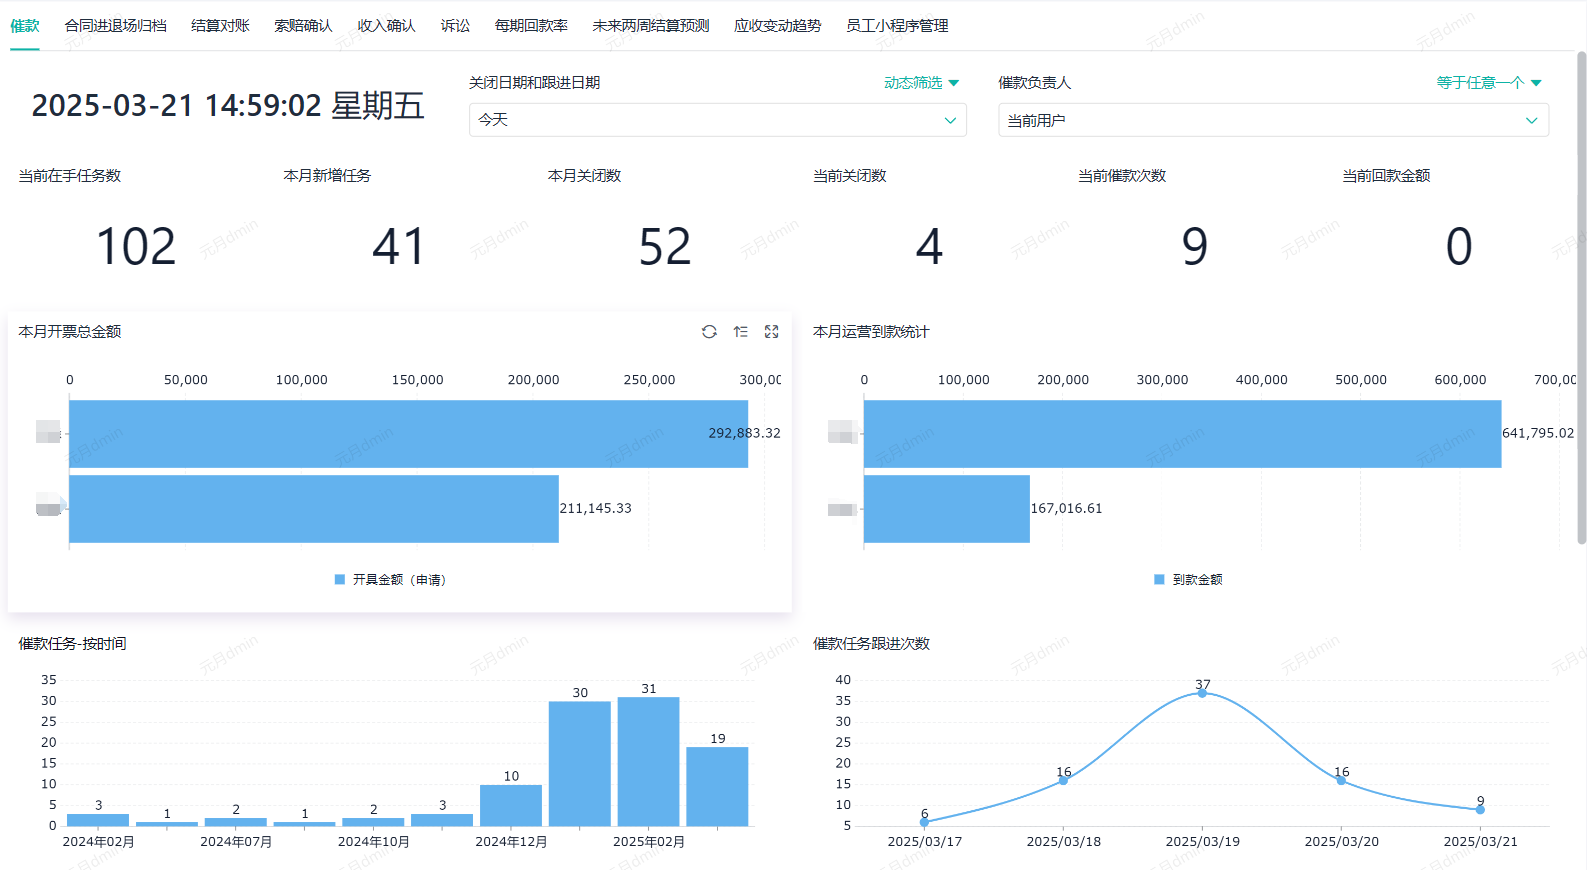1587x870 pixels.
Task: Switch to the 未来两周结算预测 tab
Action: 650,26
